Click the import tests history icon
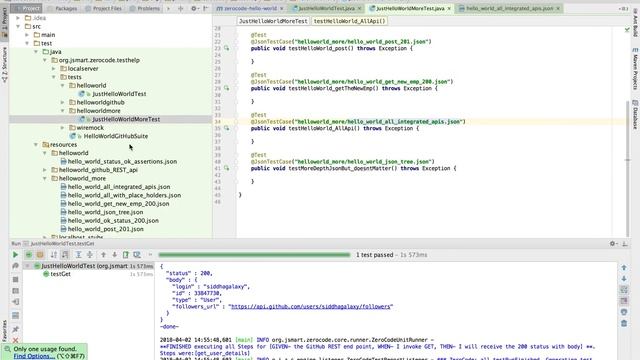The width and height of the screenshot is (640, 360). point(137,255)
